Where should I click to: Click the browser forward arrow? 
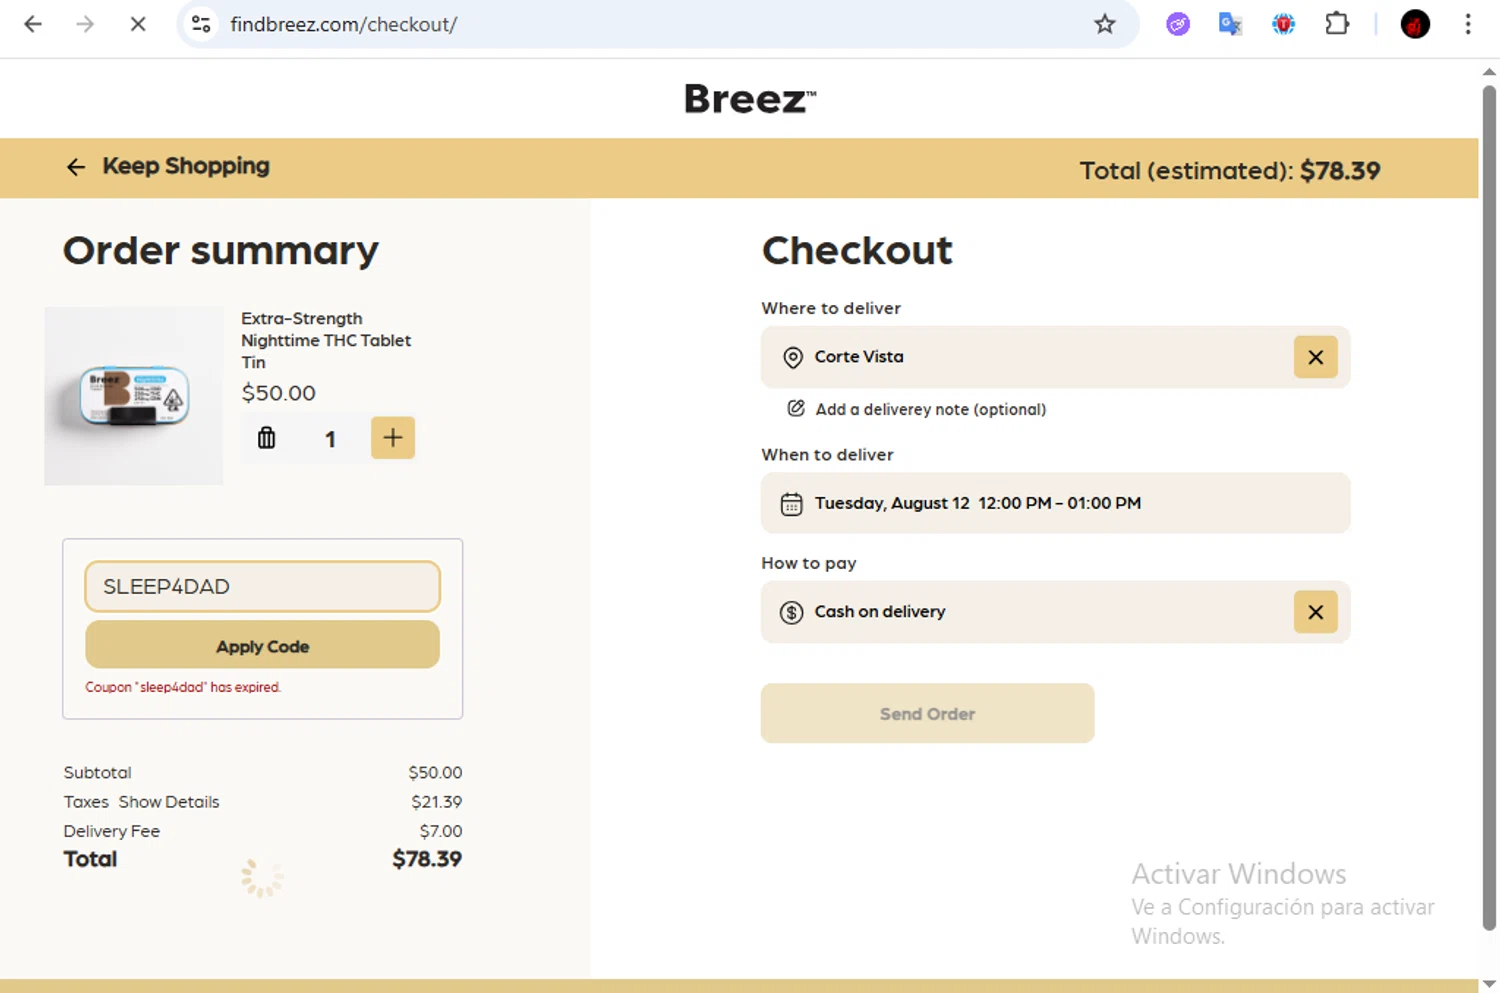tap(86, 24)
